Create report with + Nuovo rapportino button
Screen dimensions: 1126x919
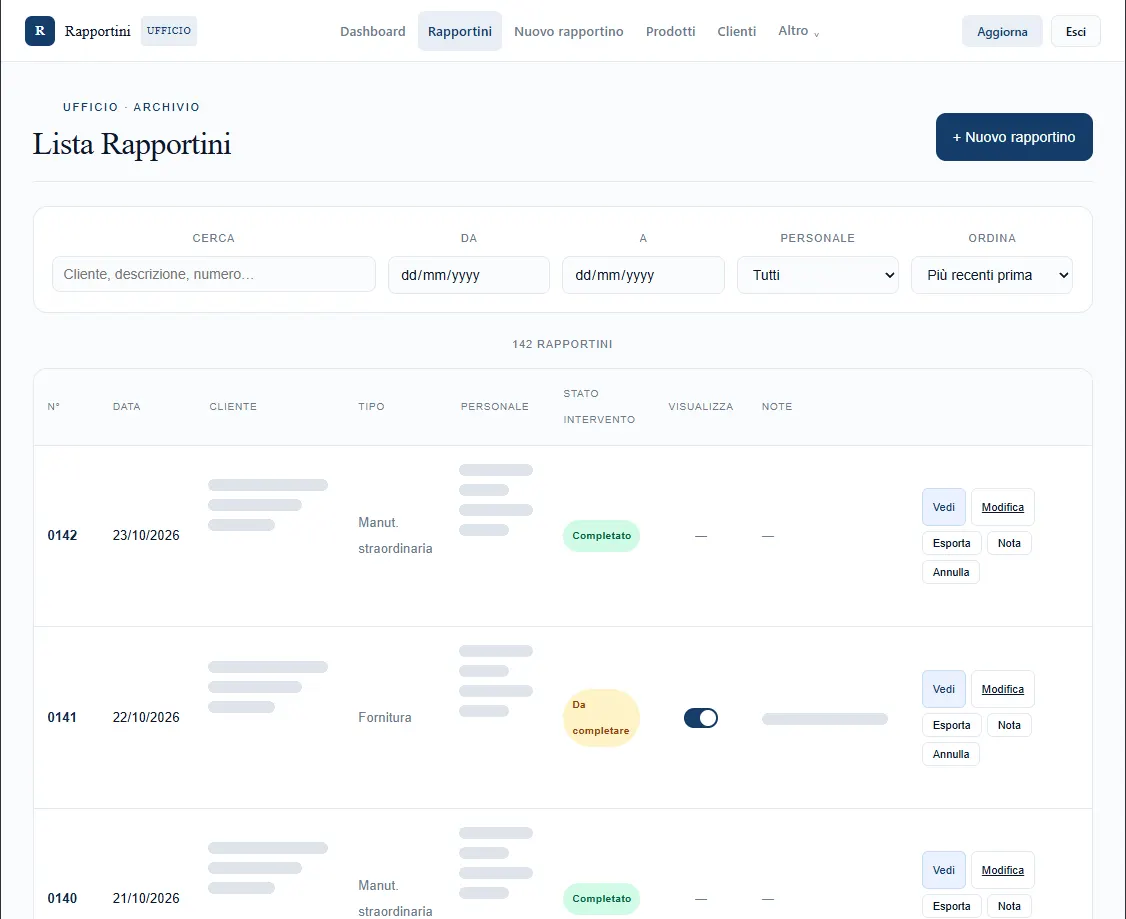pos(1013,137)
